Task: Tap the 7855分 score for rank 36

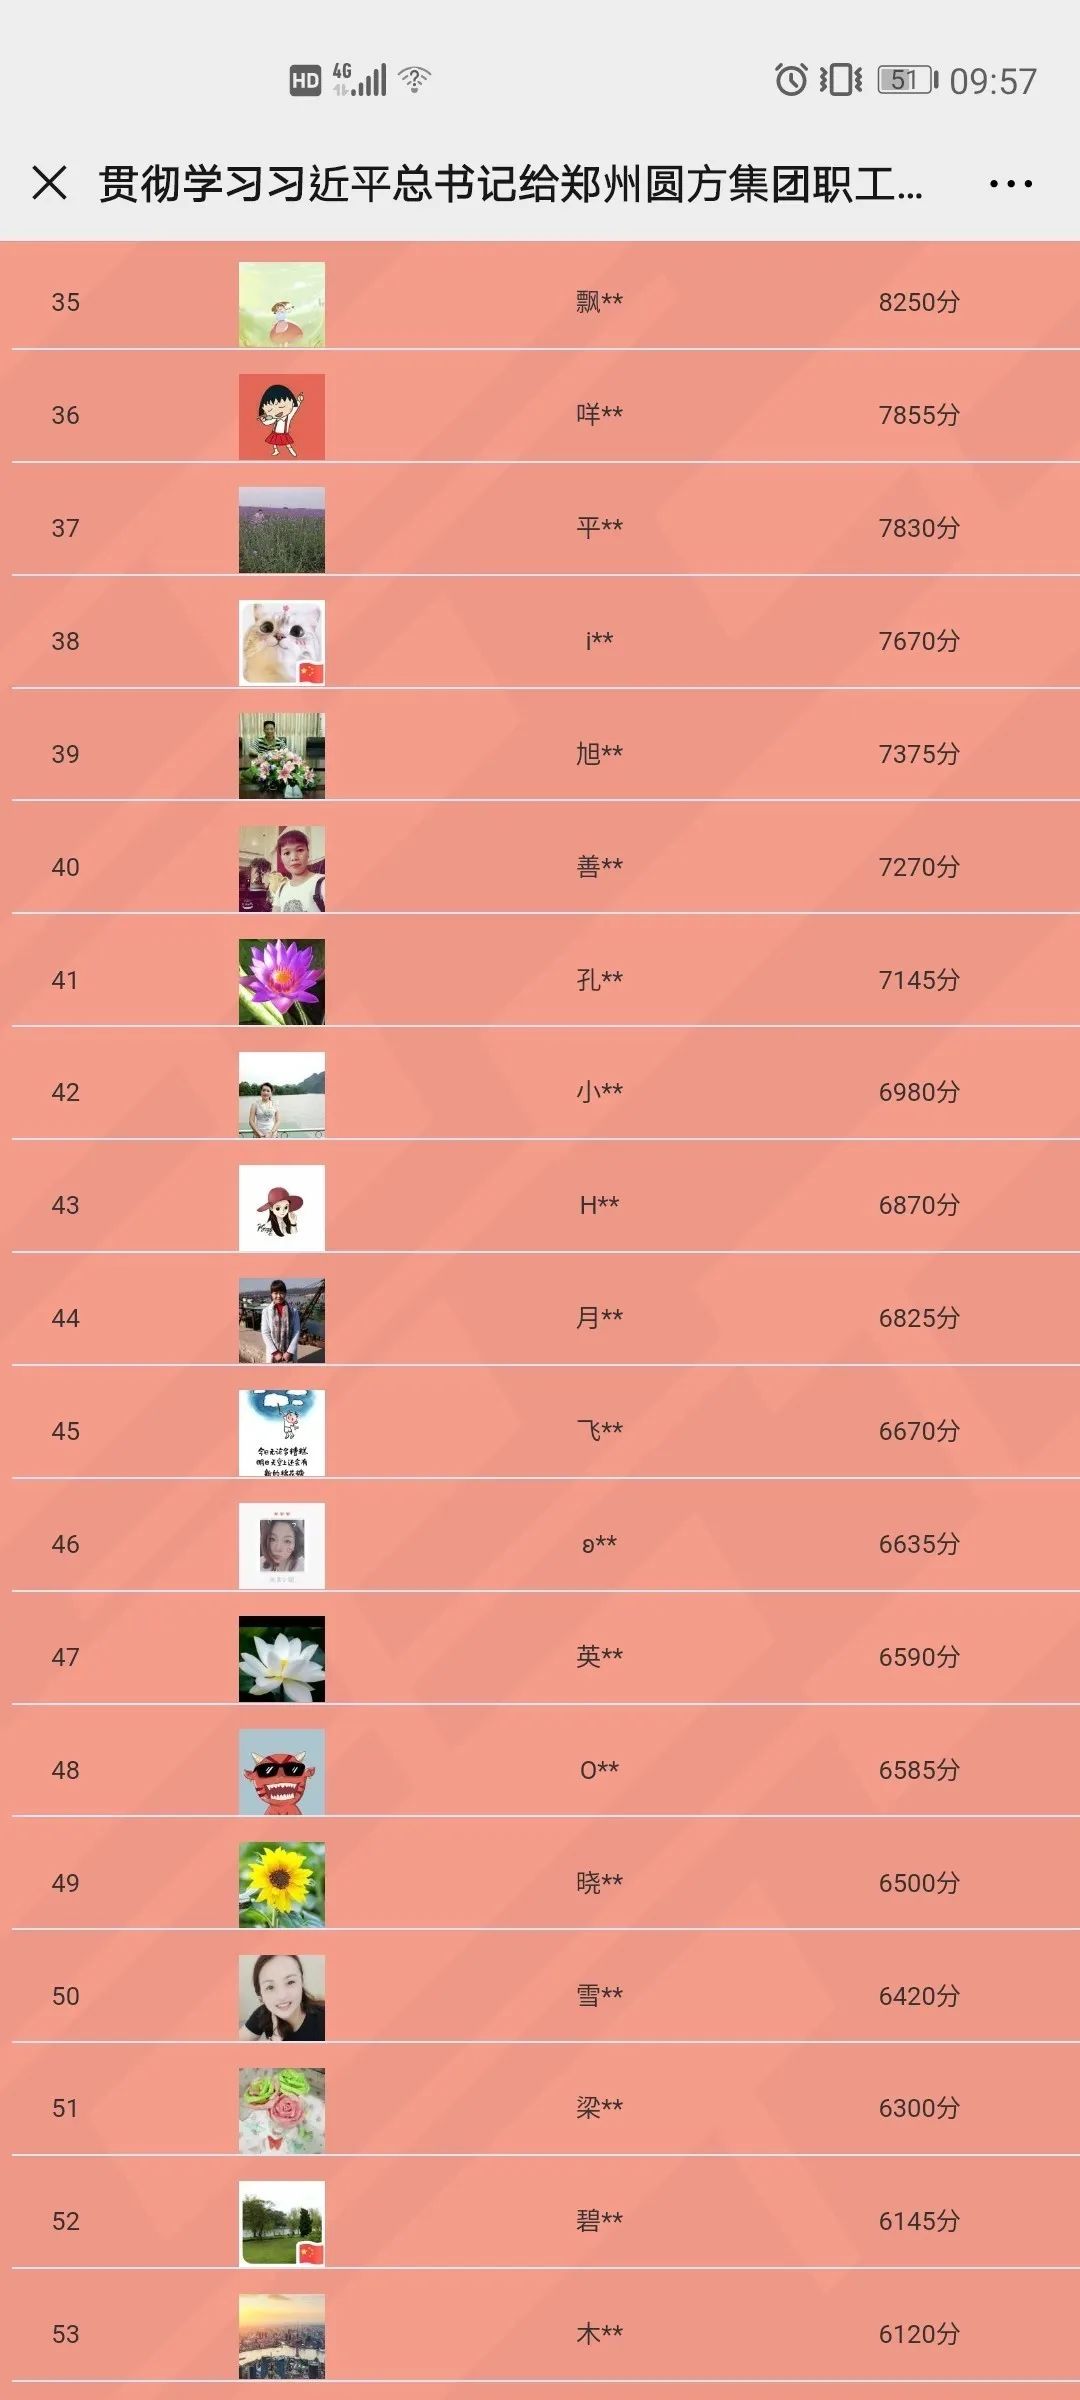Action: pyautogui.click(x=919, y=415)
